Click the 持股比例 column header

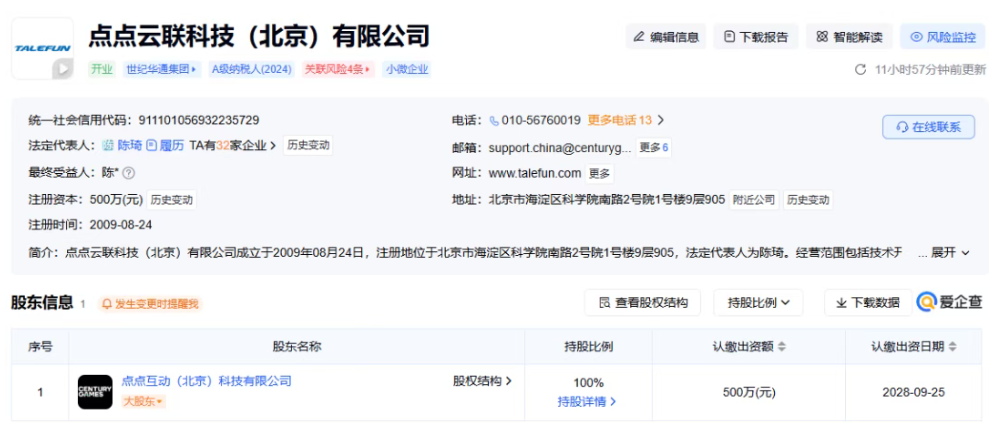(588, 347)
